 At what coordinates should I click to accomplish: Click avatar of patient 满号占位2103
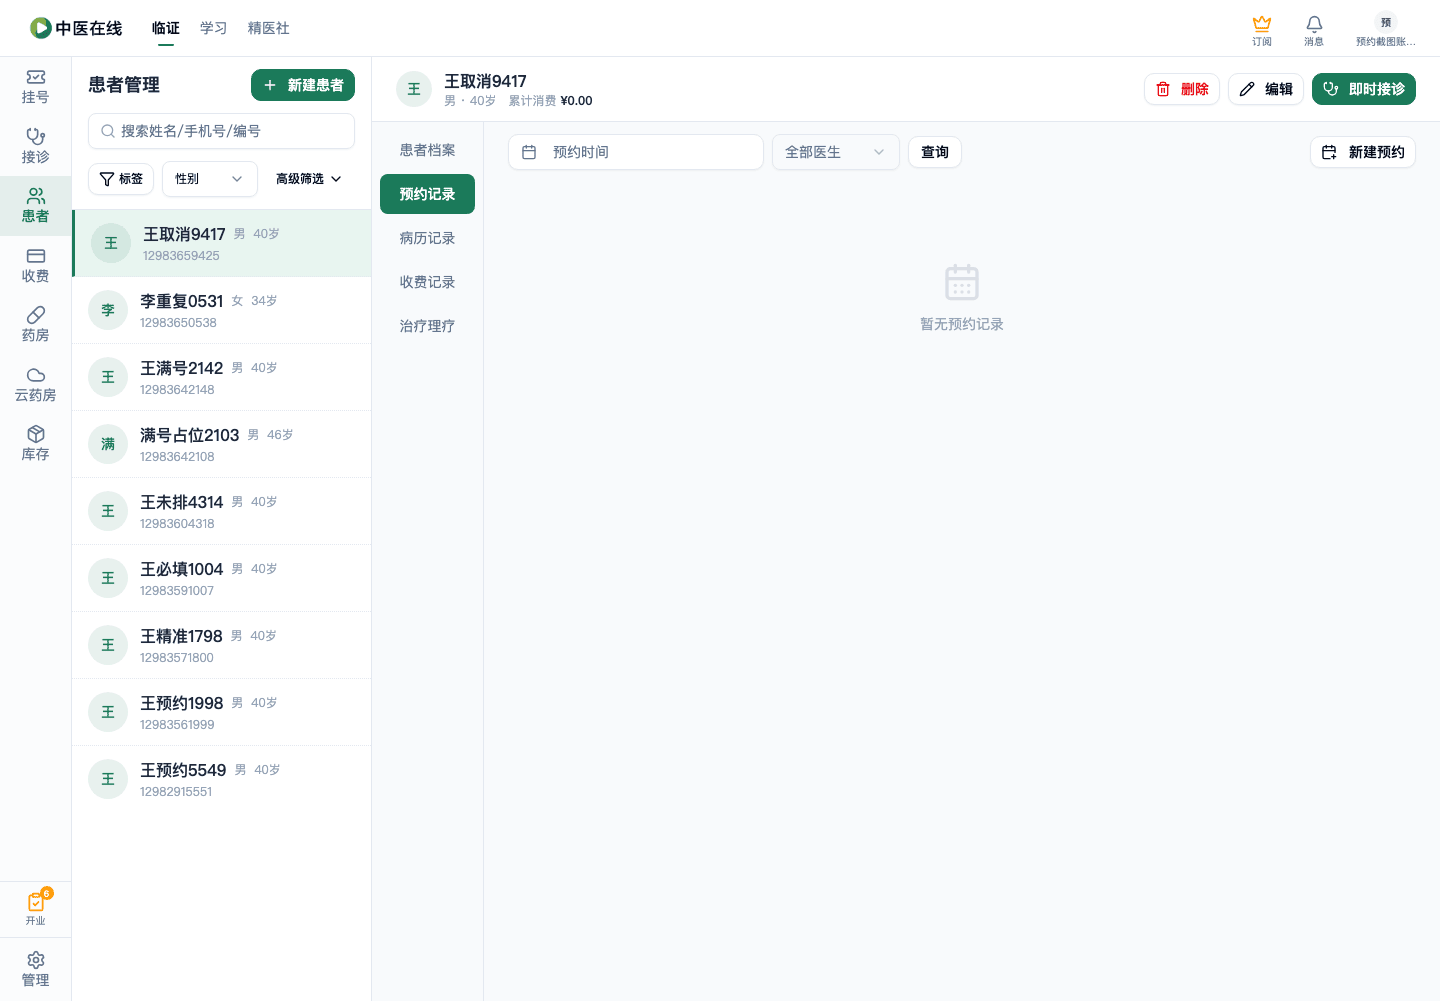coord(108,444)
